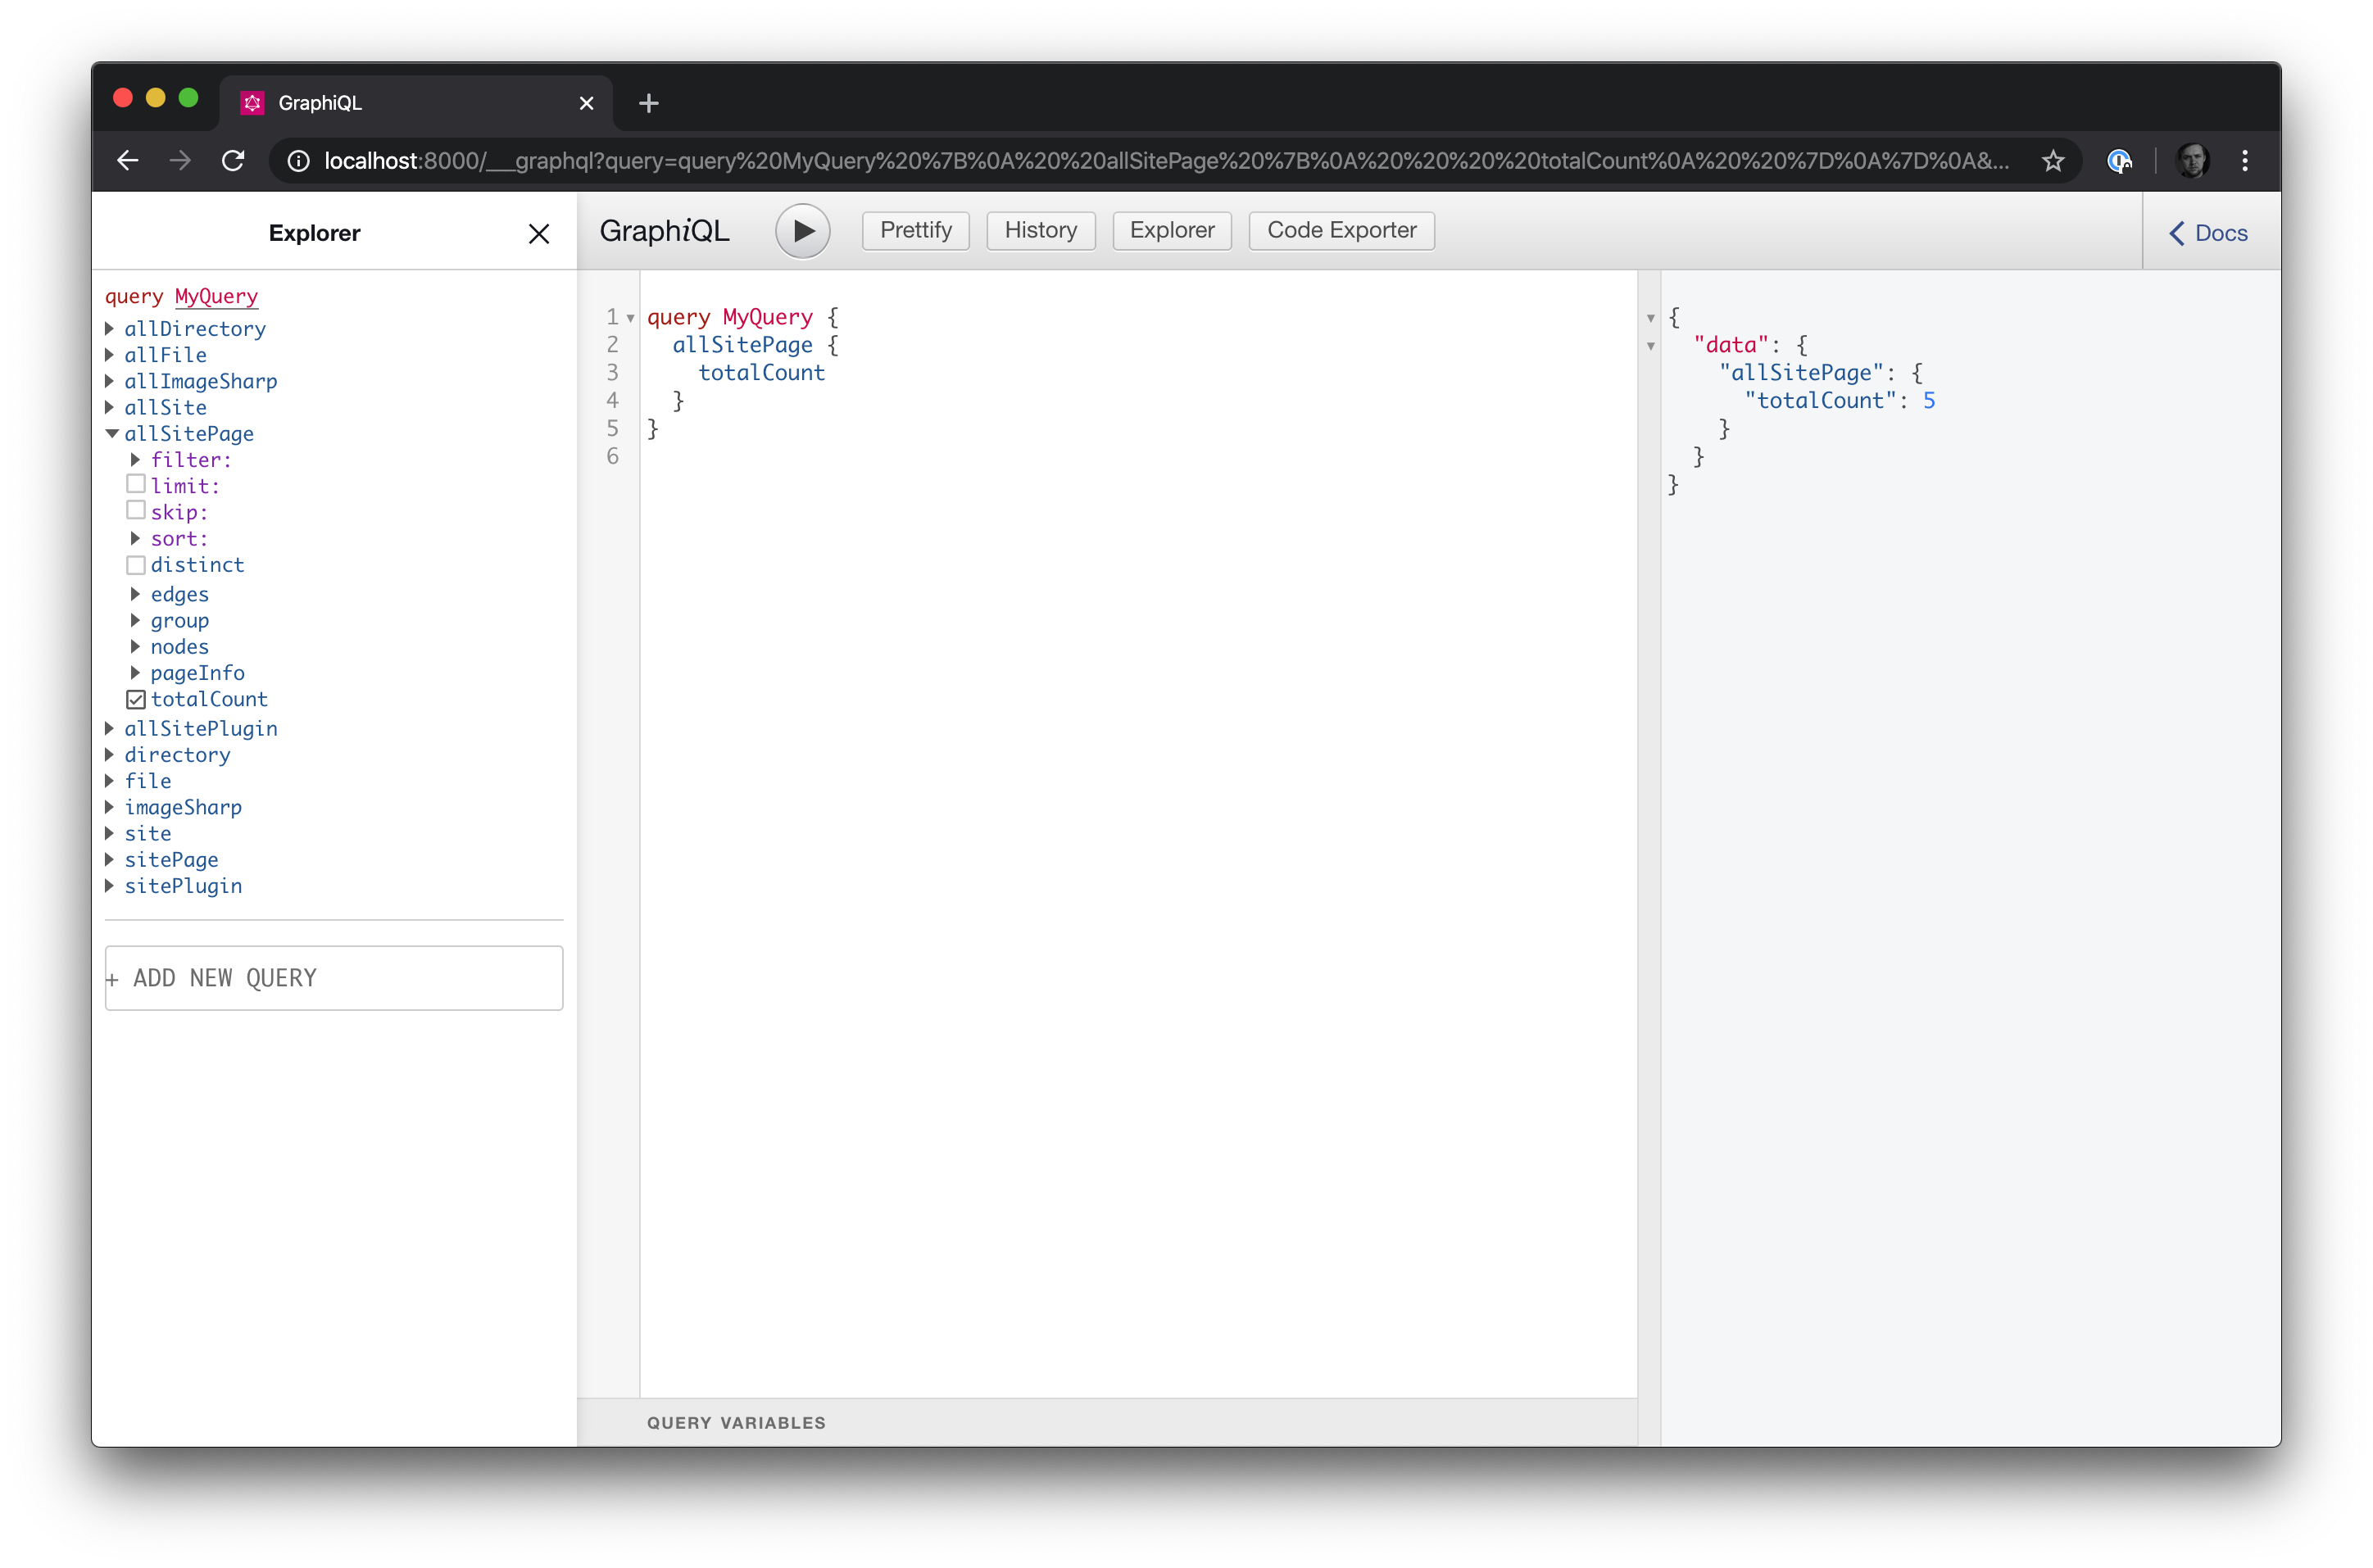Enable the limit argument checkbox
The width and height of the screenshot is (2373, 1568).
136,485
